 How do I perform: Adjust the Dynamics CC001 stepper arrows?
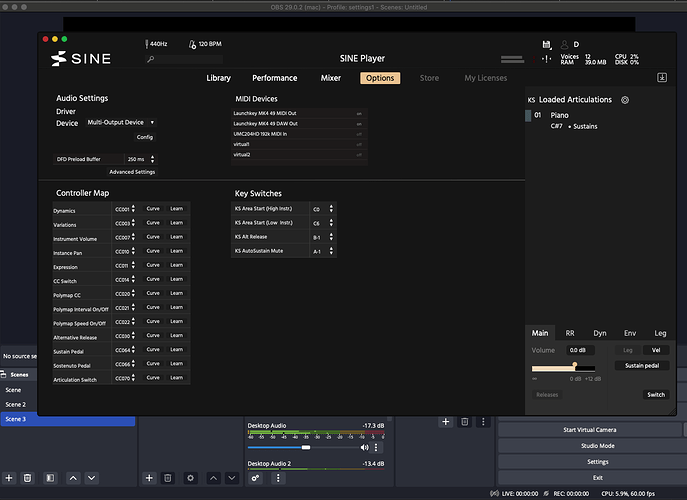(x=134, y=209)
